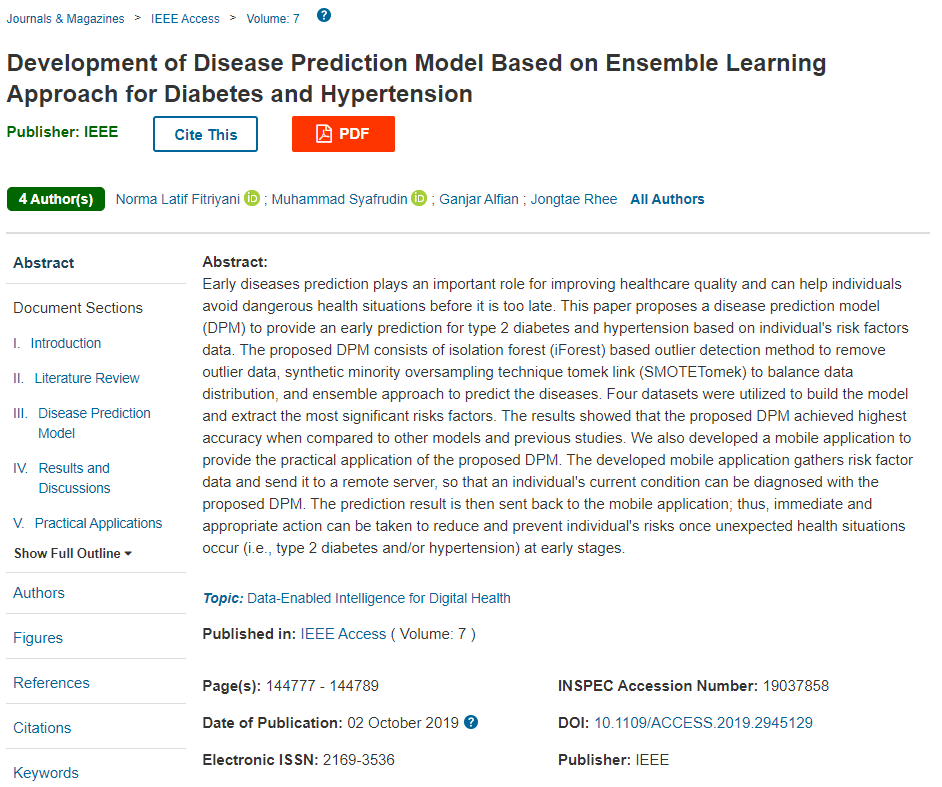
Task: Switch to the References tab
Action: 51,683
